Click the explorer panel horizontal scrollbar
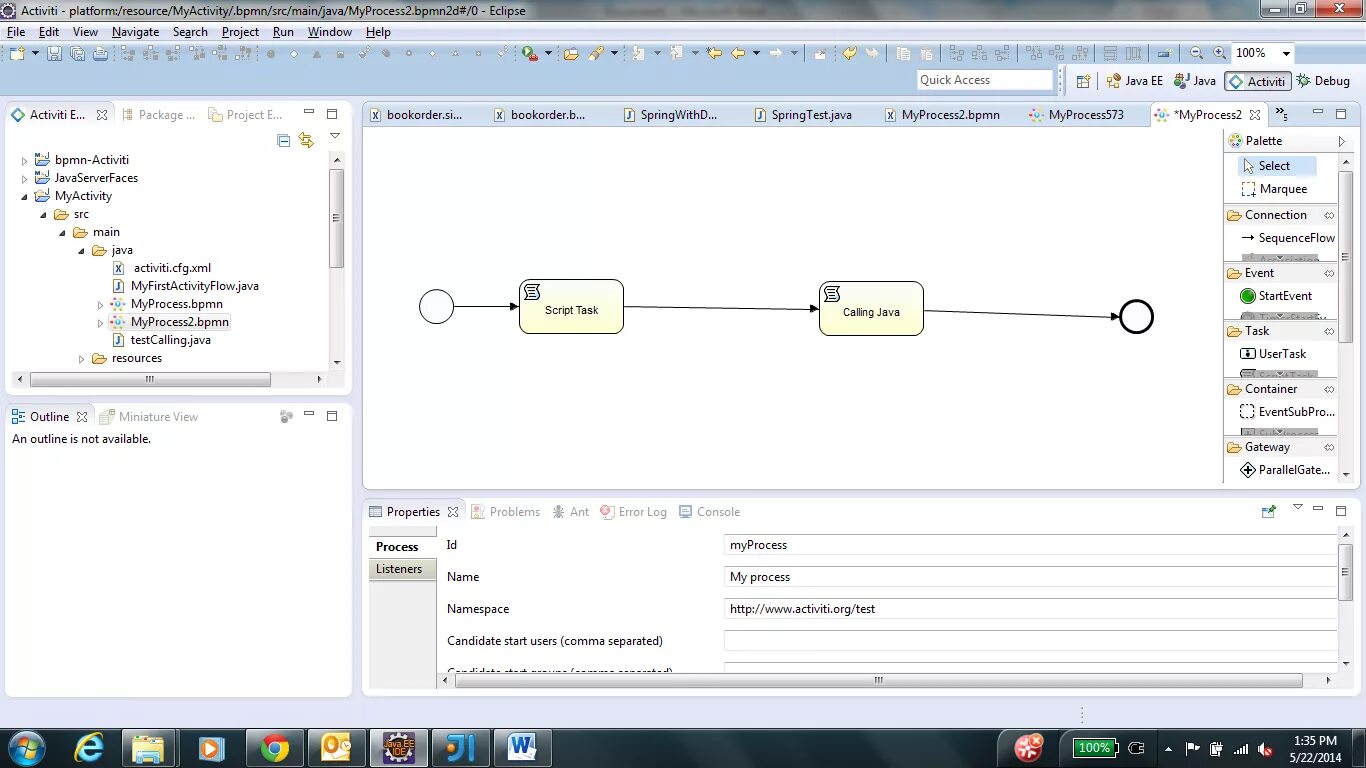The image size is (1366, 768). [150, 379]
